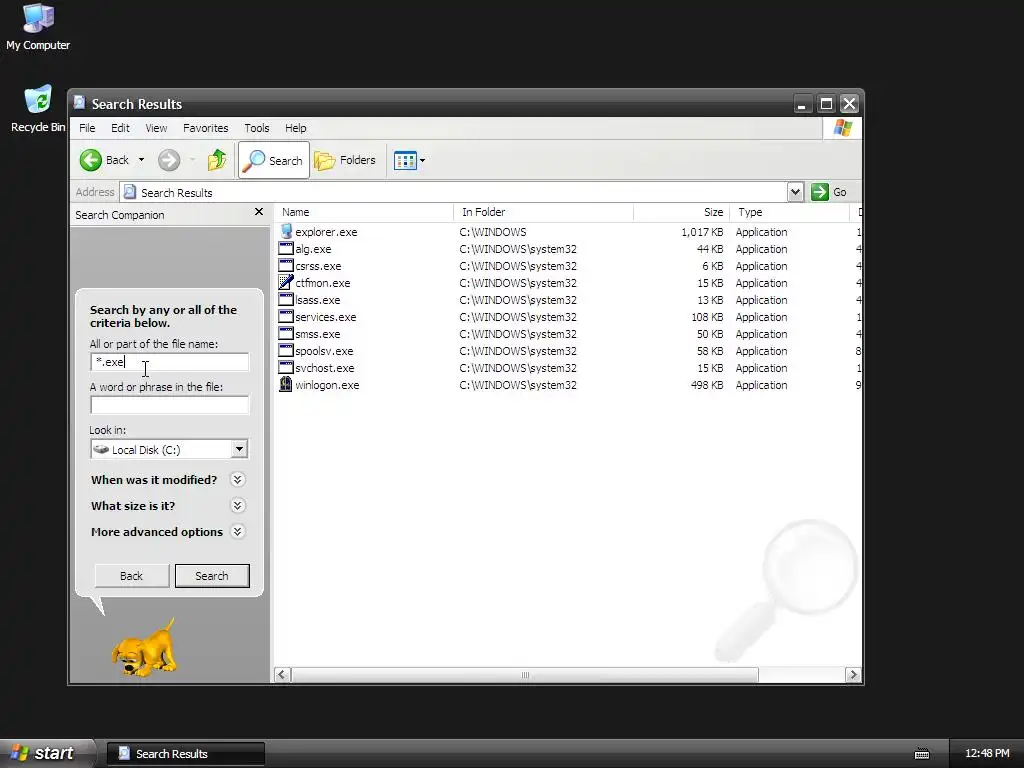Expand What size is it options
The image size is (1024, 768).
tap(238, 506)
